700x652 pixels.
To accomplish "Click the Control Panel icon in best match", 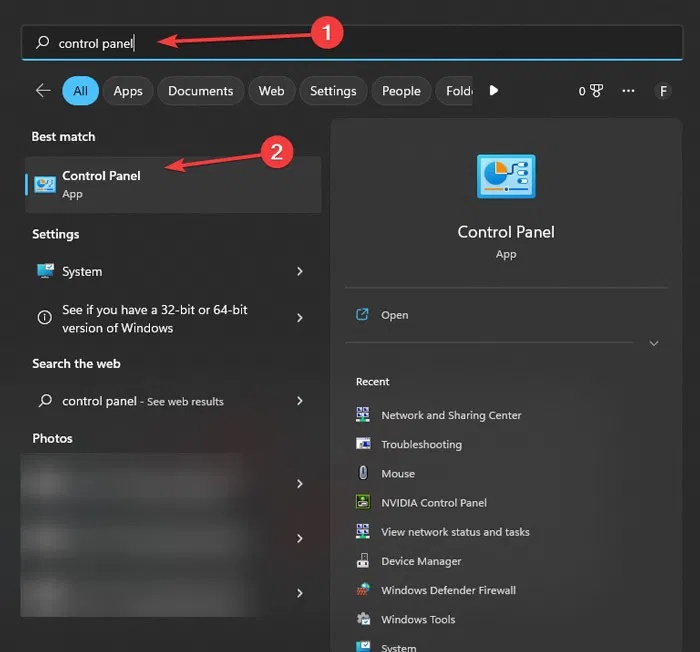I will pyautogui.click(x=45, y=184).
